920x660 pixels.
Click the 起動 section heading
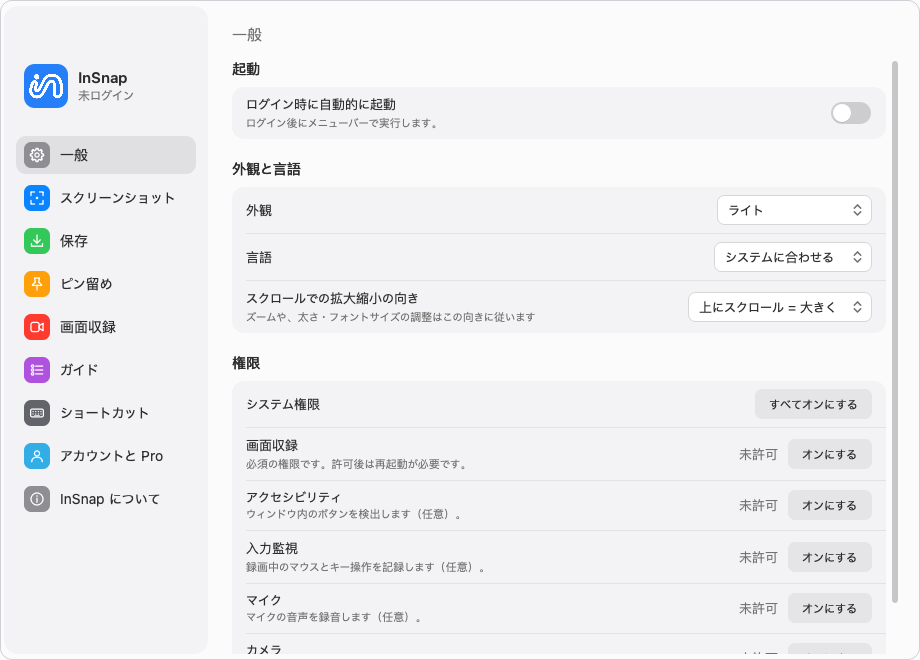[246, 69]
